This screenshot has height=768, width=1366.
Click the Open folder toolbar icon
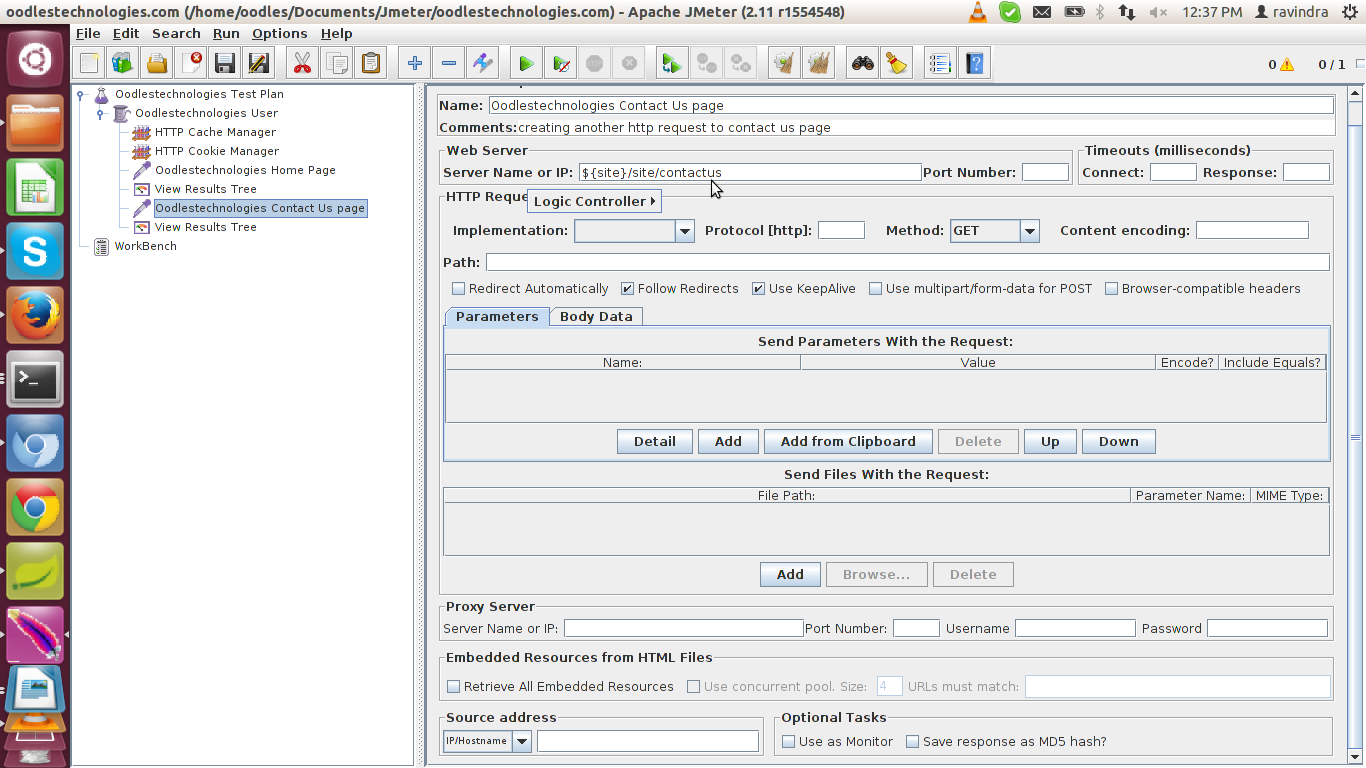[x=157, y=64]
